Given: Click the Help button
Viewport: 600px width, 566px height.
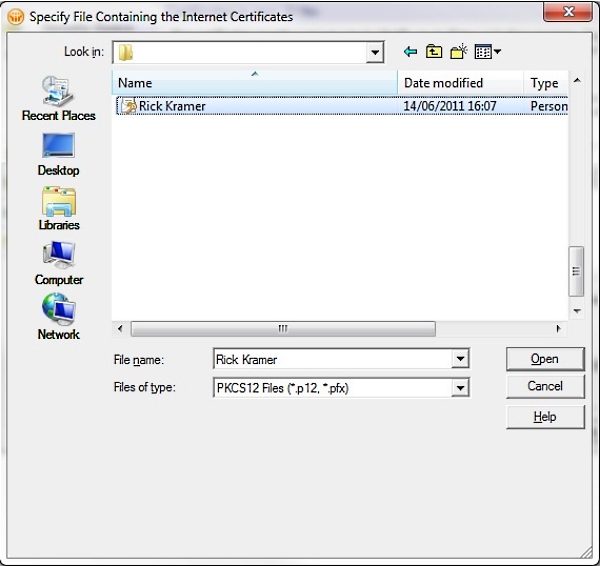Looking at the screenshot, I should pos(545,416).
